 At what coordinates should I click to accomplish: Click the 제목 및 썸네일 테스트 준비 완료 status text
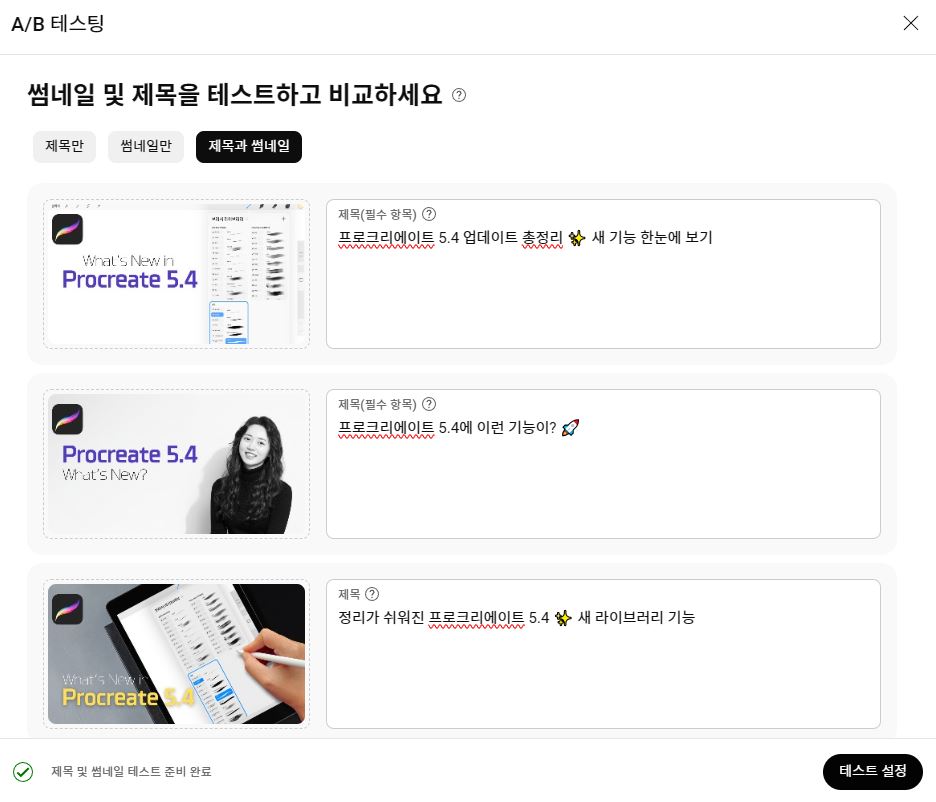(131, 772)
